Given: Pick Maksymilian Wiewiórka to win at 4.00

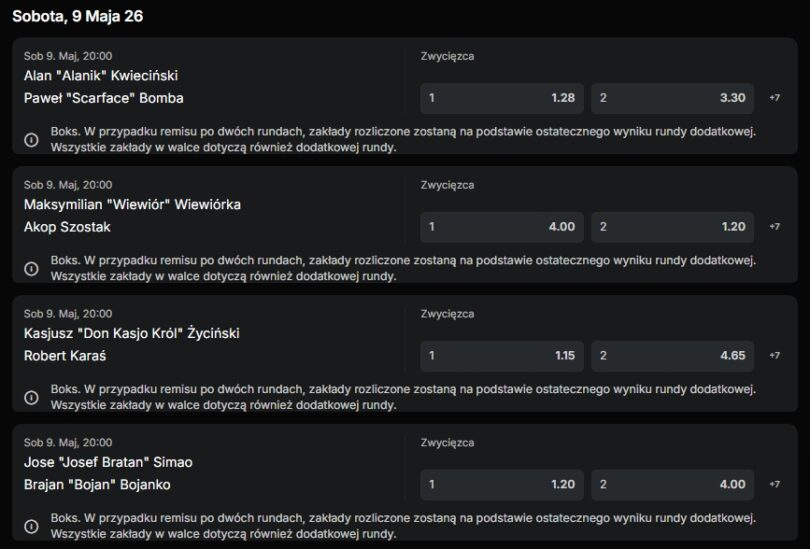Looking at the screenshot, I should tap(502, 227).
